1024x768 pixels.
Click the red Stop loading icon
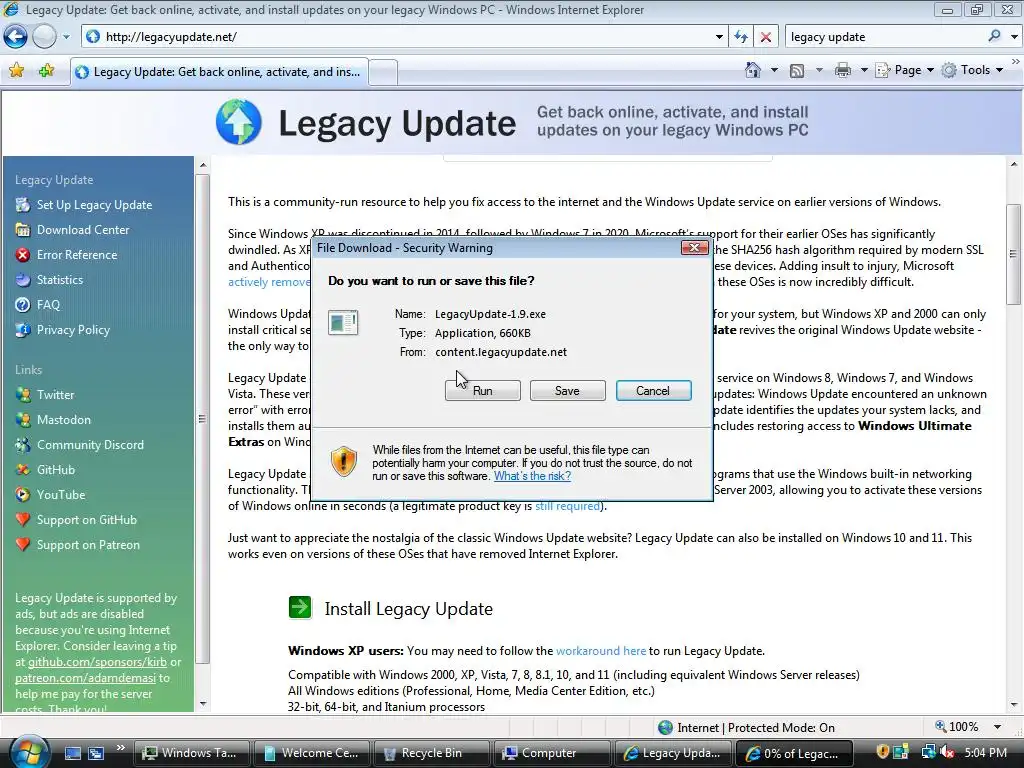click(765, 37)
